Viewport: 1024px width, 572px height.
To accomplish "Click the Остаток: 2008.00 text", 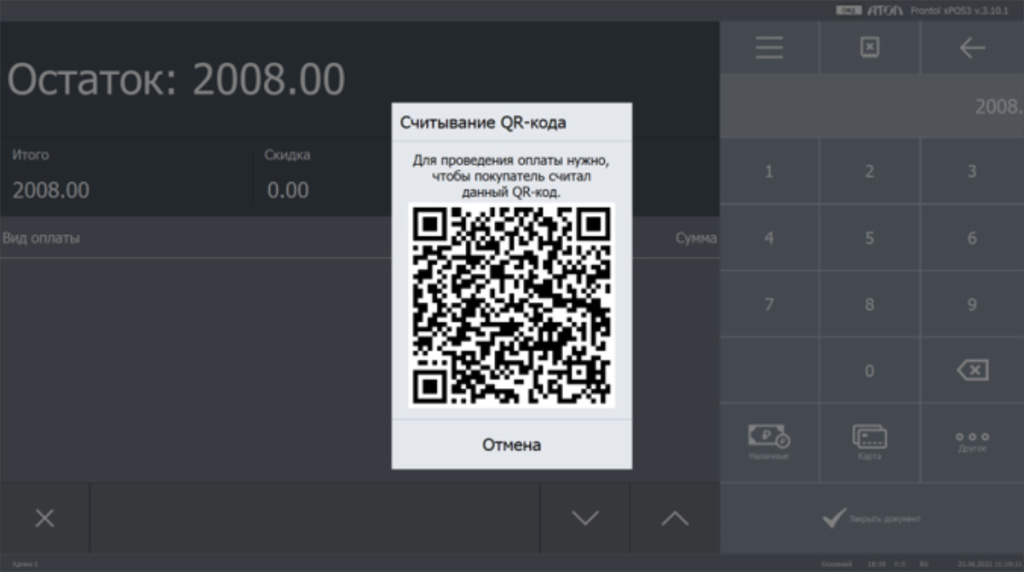I will pyautogui.click(x=176, y=80).
